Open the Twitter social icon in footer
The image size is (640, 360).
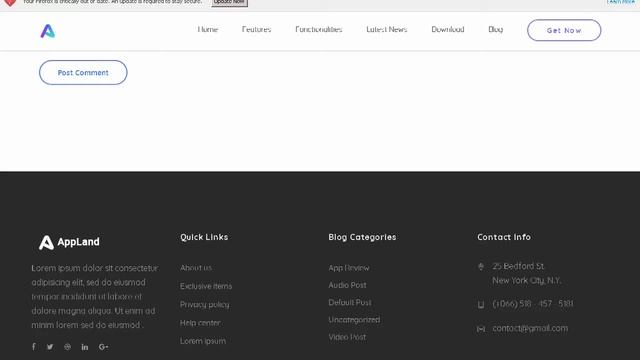(50, 347)
